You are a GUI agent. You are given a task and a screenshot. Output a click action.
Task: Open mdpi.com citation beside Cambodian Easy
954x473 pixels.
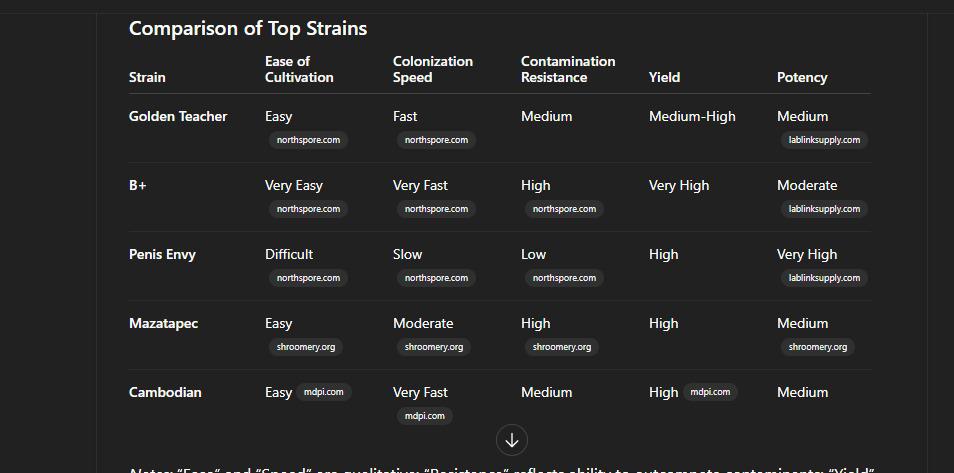pyautogui.click(x=324, y=392)
